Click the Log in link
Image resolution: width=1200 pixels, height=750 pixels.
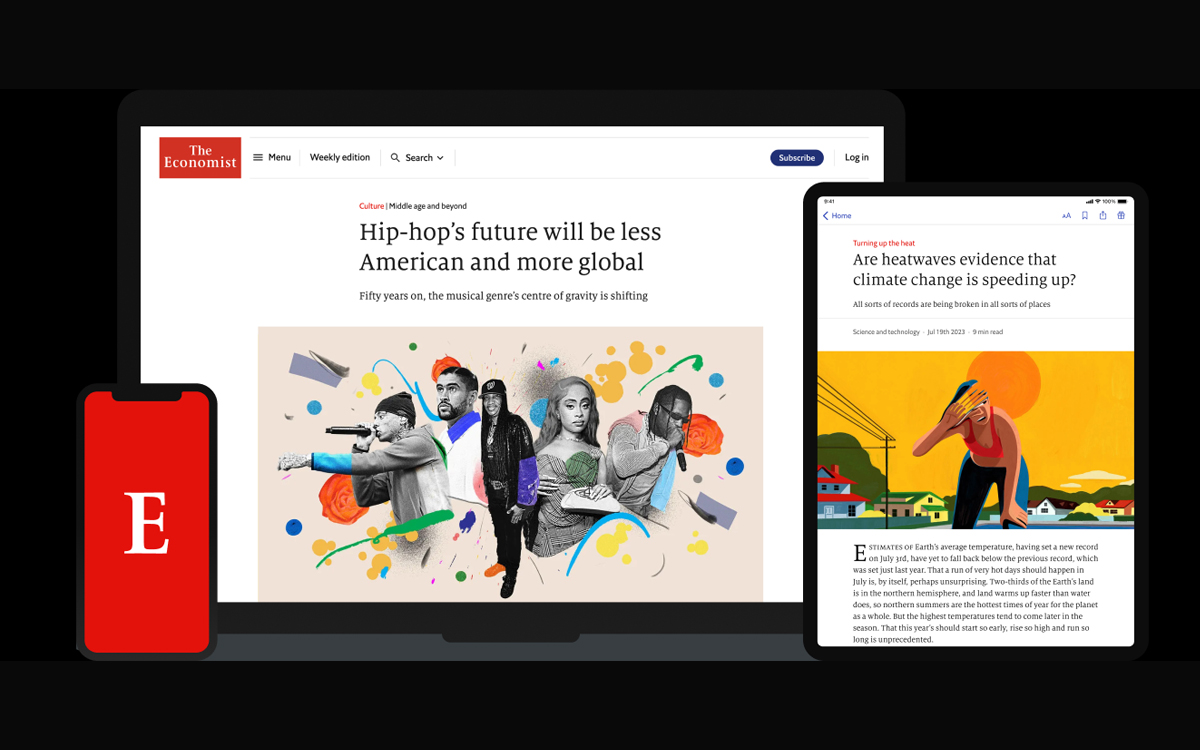click(x=856, y=157)
